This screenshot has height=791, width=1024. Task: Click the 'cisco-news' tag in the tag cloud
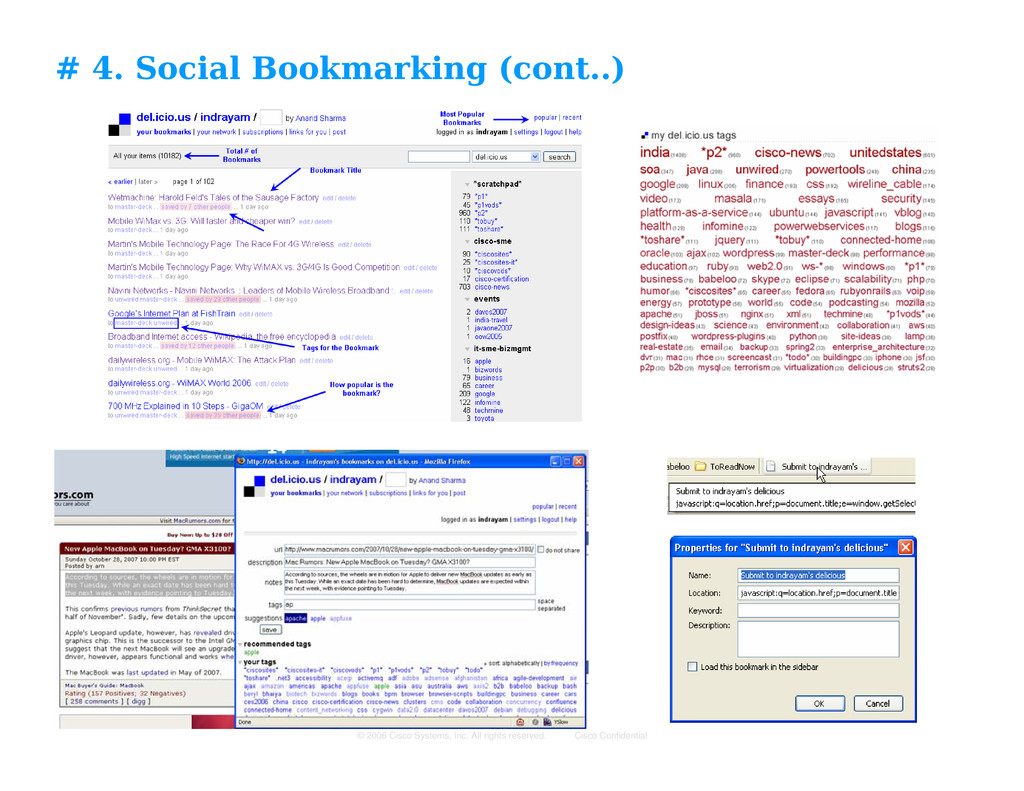(x=788, y=153)
